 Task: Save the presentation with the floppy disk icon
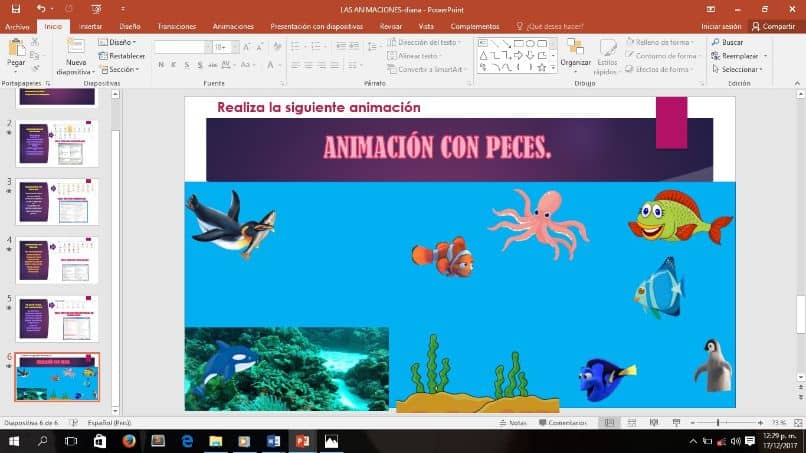pos(15,9)
